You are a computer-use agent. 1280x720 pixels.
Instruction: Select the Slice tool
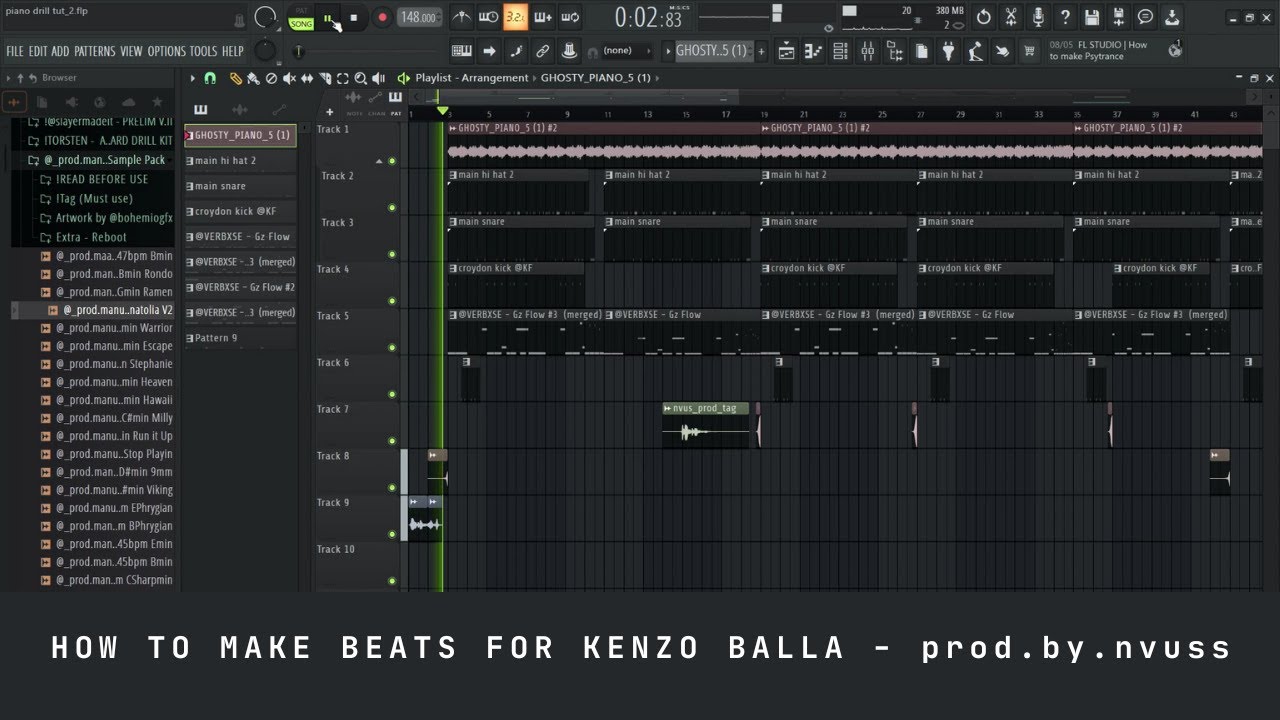[x=325, y=78]
